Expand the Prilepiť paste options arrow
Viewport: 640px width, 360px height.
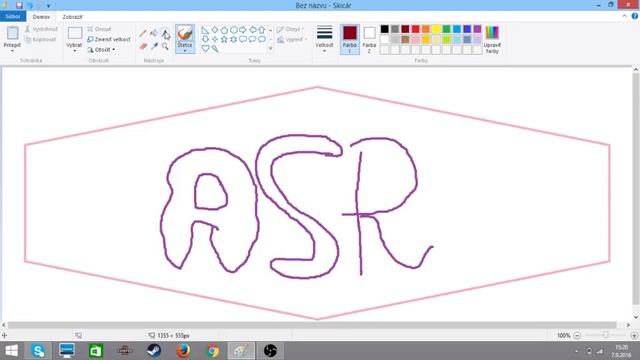(x=12, y=51)
